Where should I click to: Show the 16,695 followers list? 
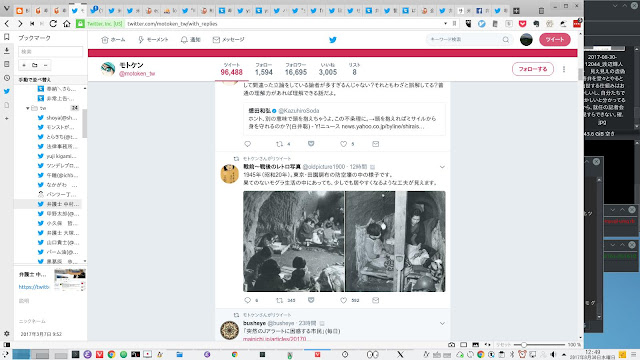(296, 69)
